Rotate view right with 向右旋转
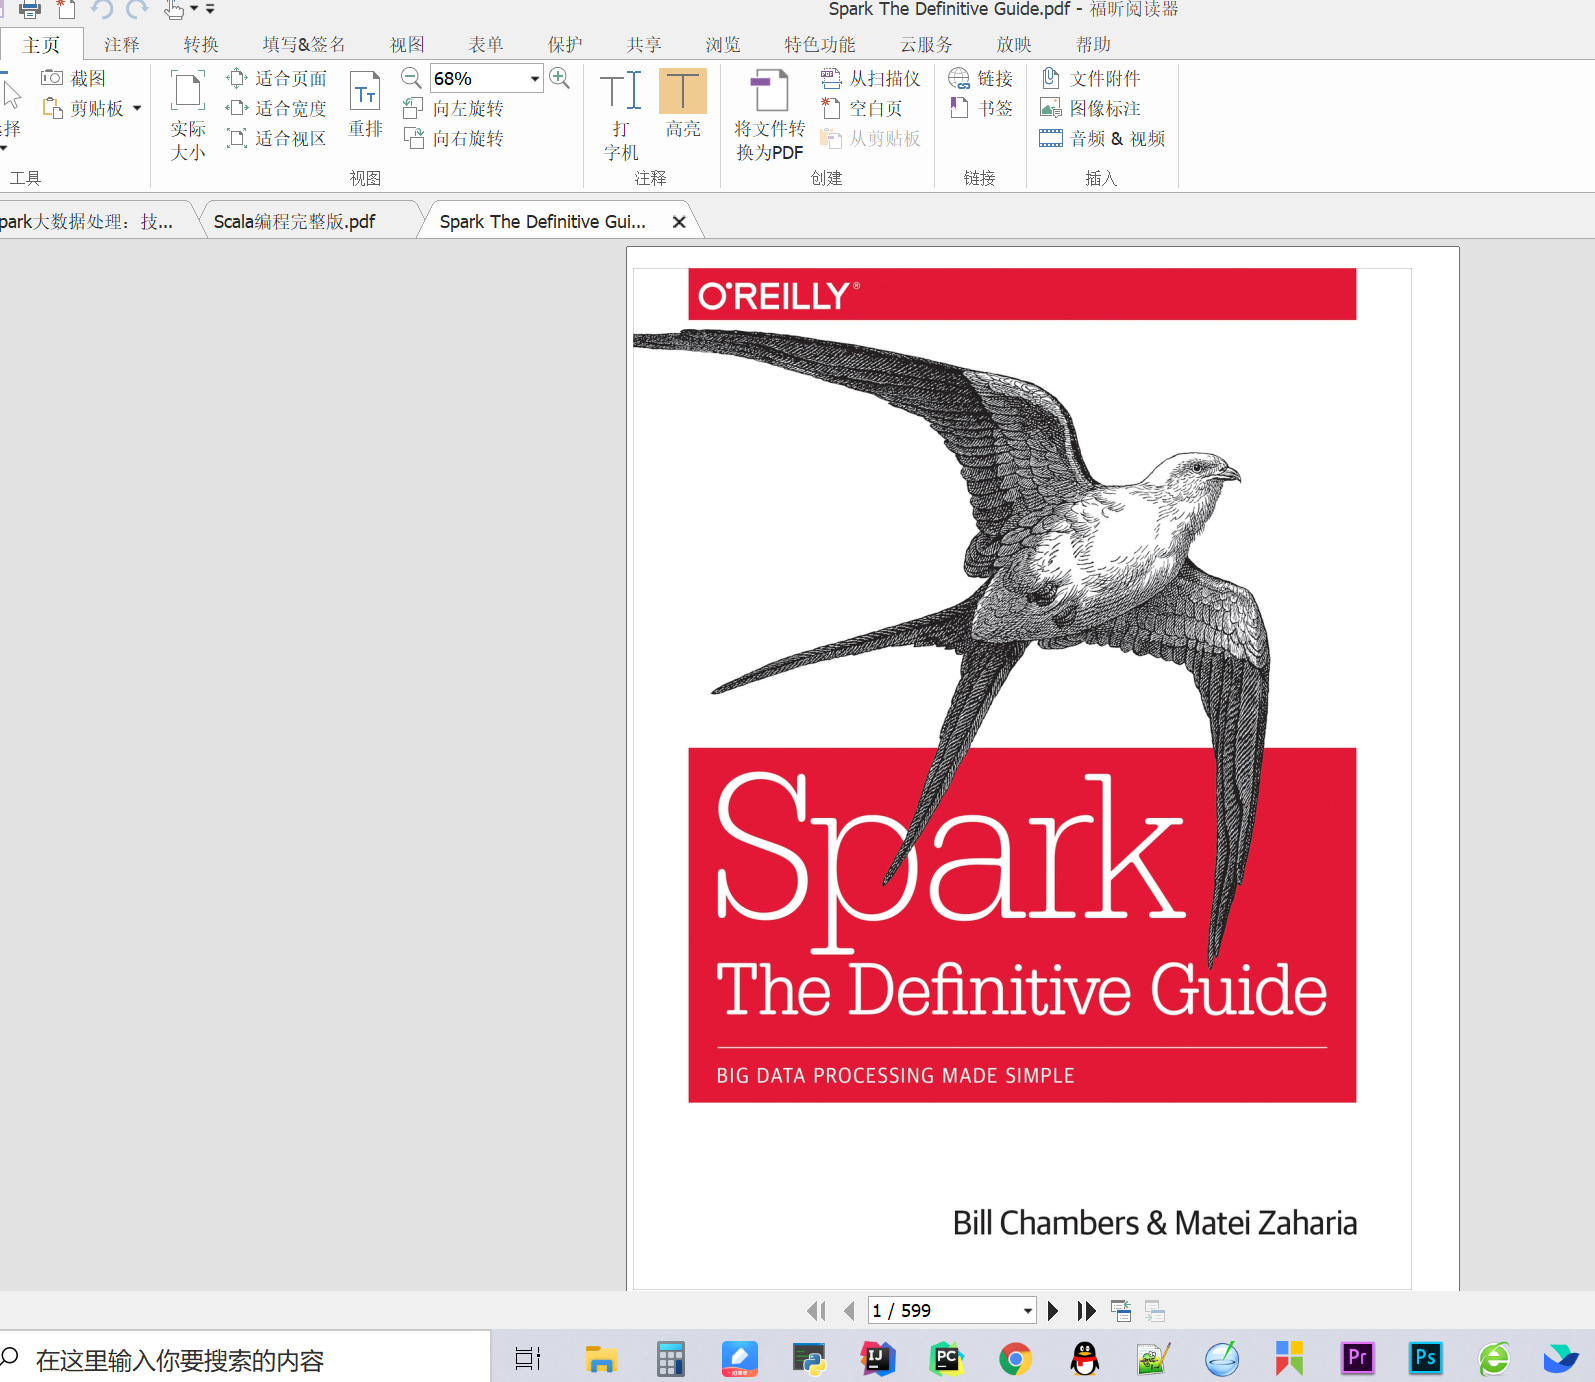The image size is (1595, 1382). [453, 138]
